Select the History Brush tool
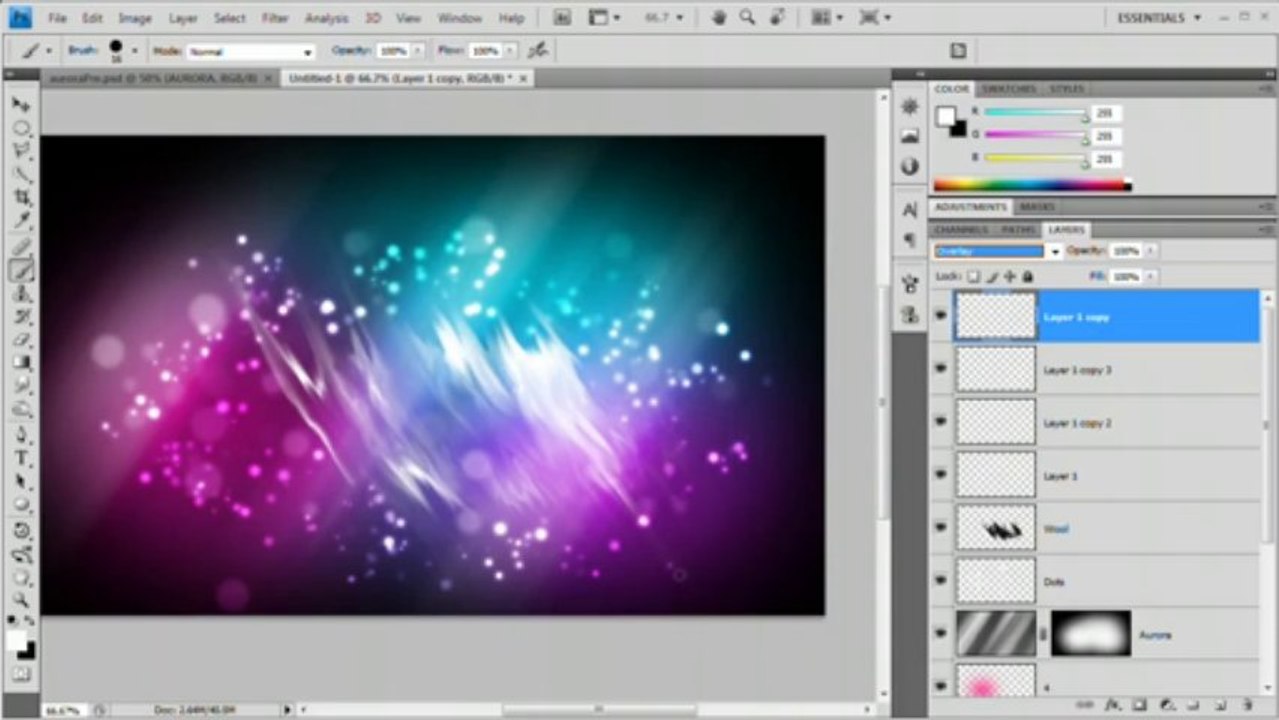This screenshot has height=720, width=1279. [x=21, y=316]
